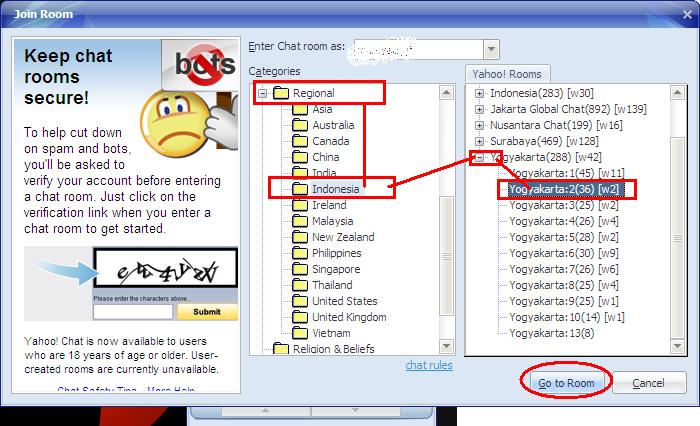700x426 pixels.
Task: Select room Yogyakarta:3(25) [w2]
Action: pos(564,205)
